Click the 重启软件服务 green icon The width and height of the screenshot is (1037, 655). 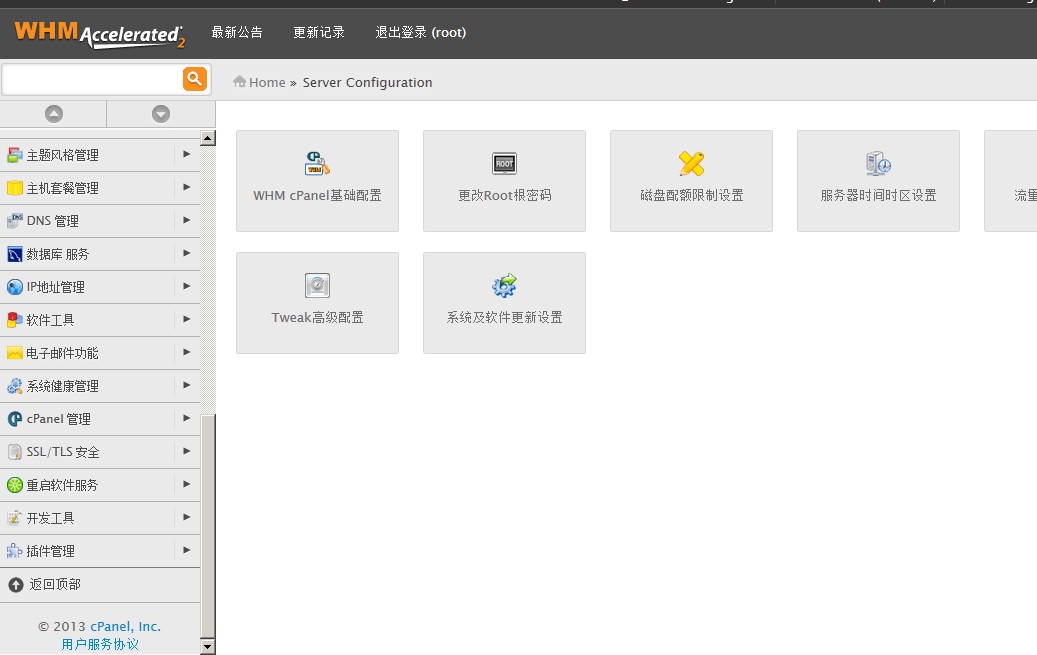coord(15,485)
